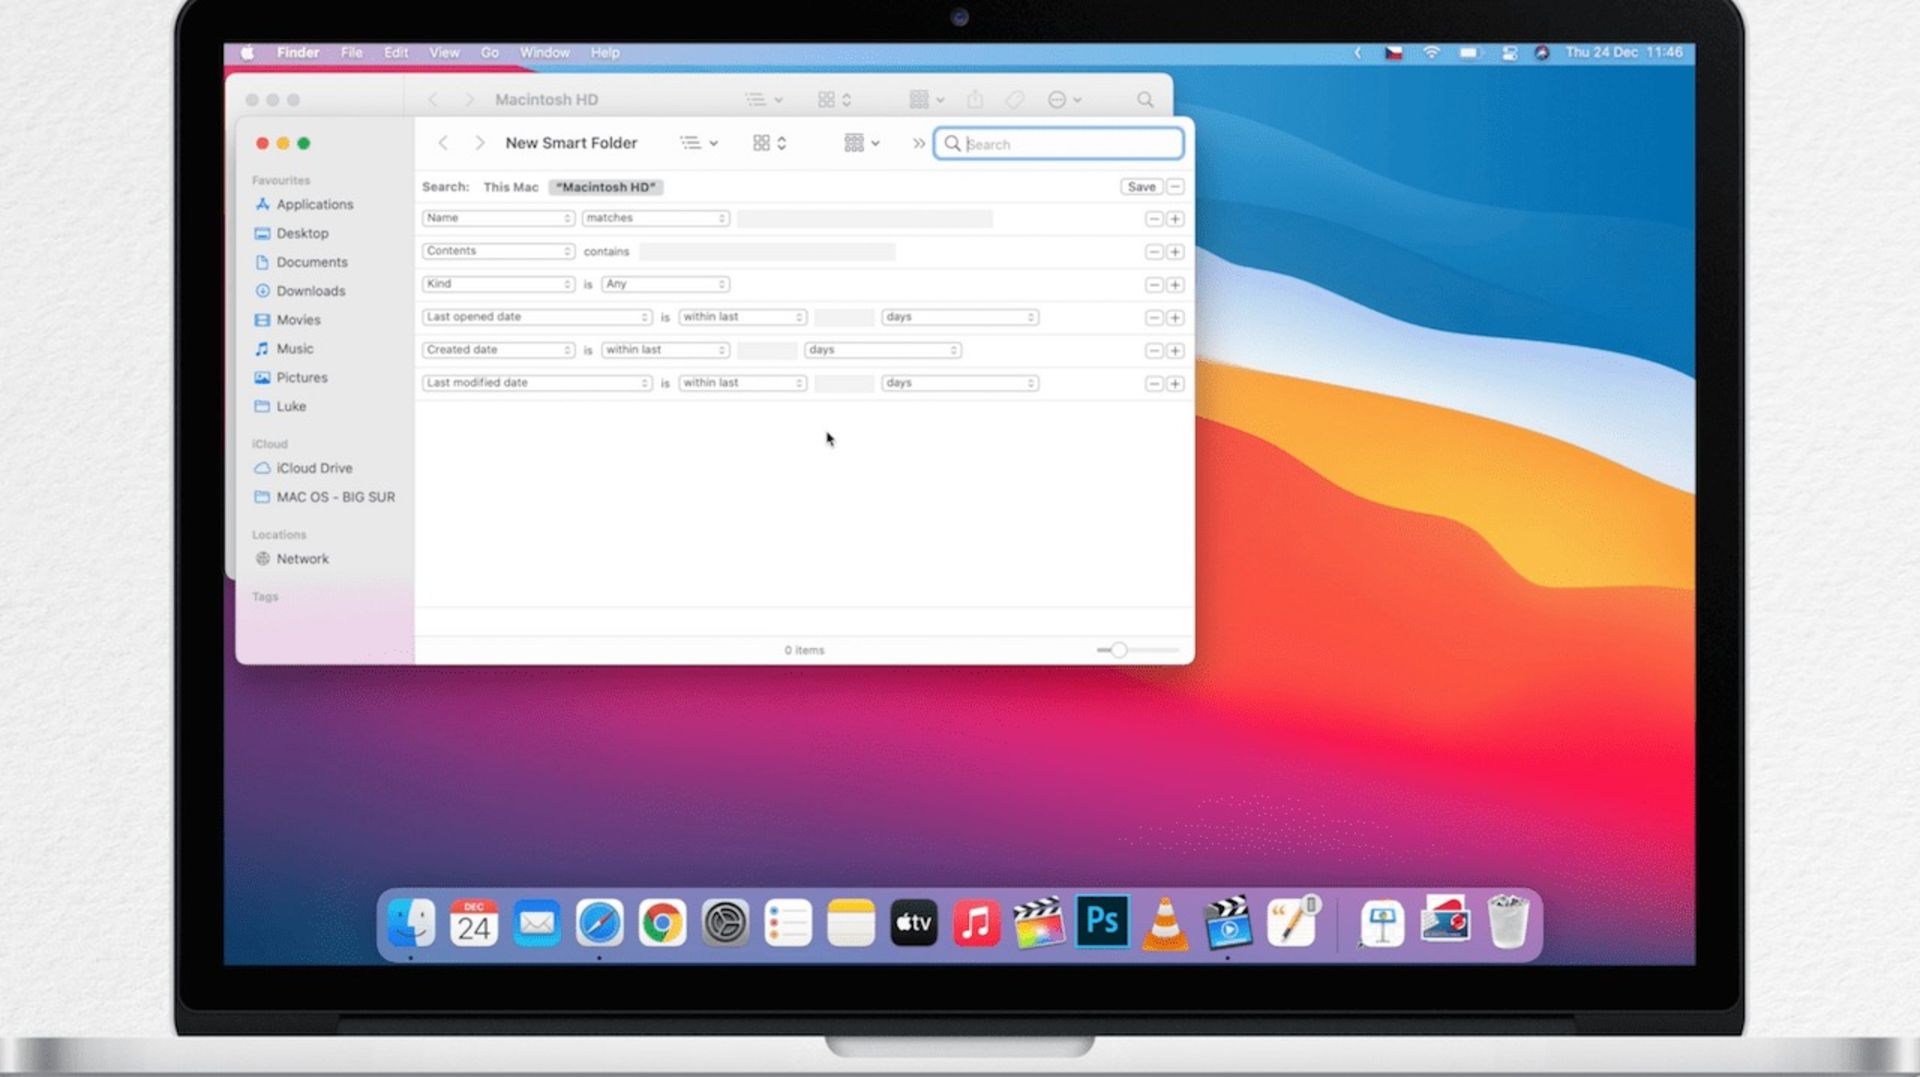Select "Macintosh HD" search scope
1920x1077 pixels.
[x=605, y=187]
